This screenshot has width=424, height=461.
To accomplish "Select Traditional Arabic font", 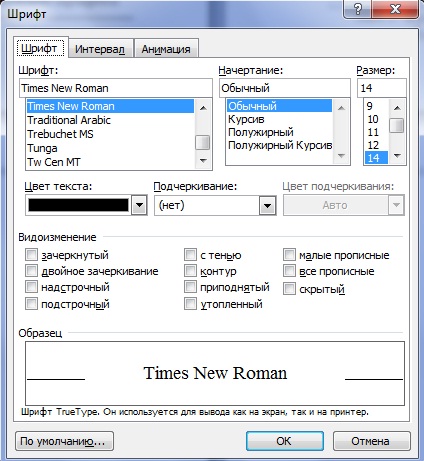I will click(x=110, y=120).
